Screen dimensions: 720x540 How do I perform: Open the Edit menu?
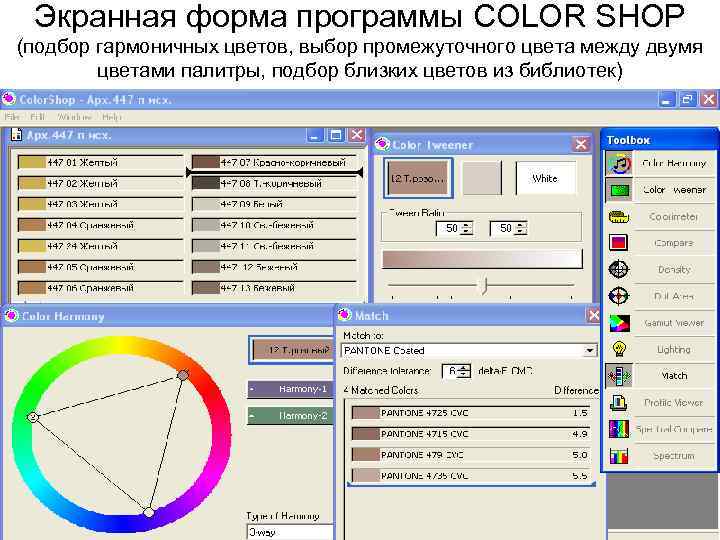click(x=37, y=117)
